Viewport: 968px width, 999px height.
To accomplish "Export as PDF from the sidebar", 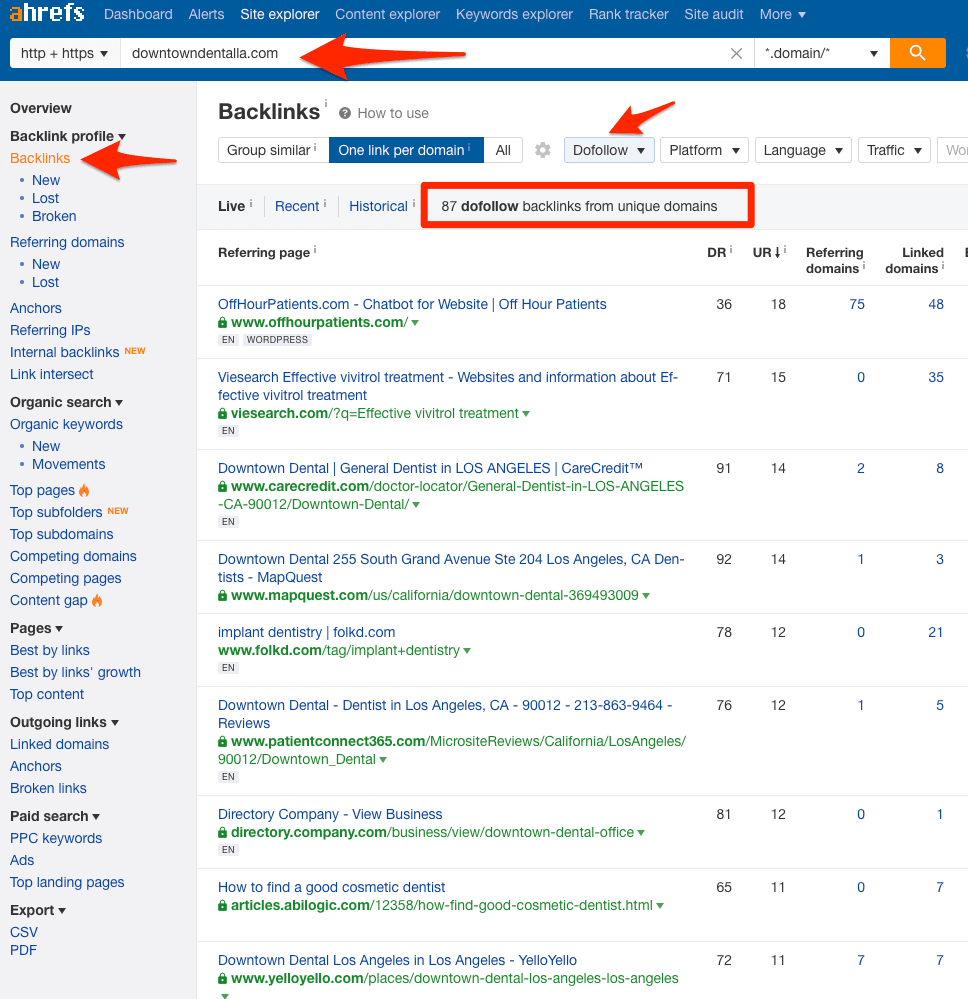I will (x=24, y=951).
